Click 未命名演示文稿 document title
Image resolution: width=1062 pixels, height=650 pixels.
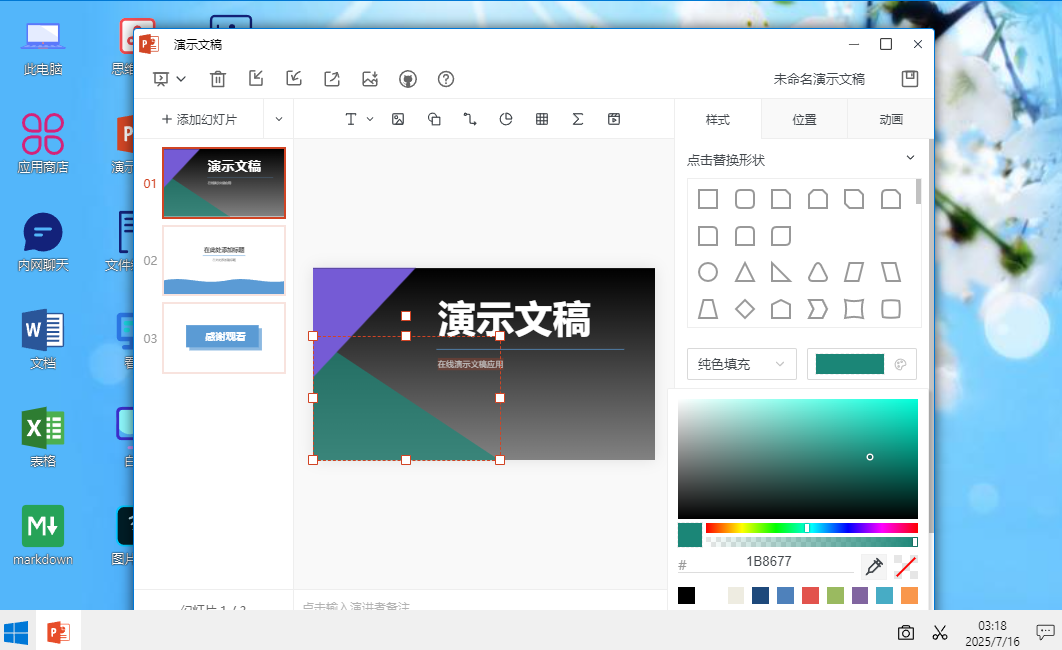pos(819,79)
